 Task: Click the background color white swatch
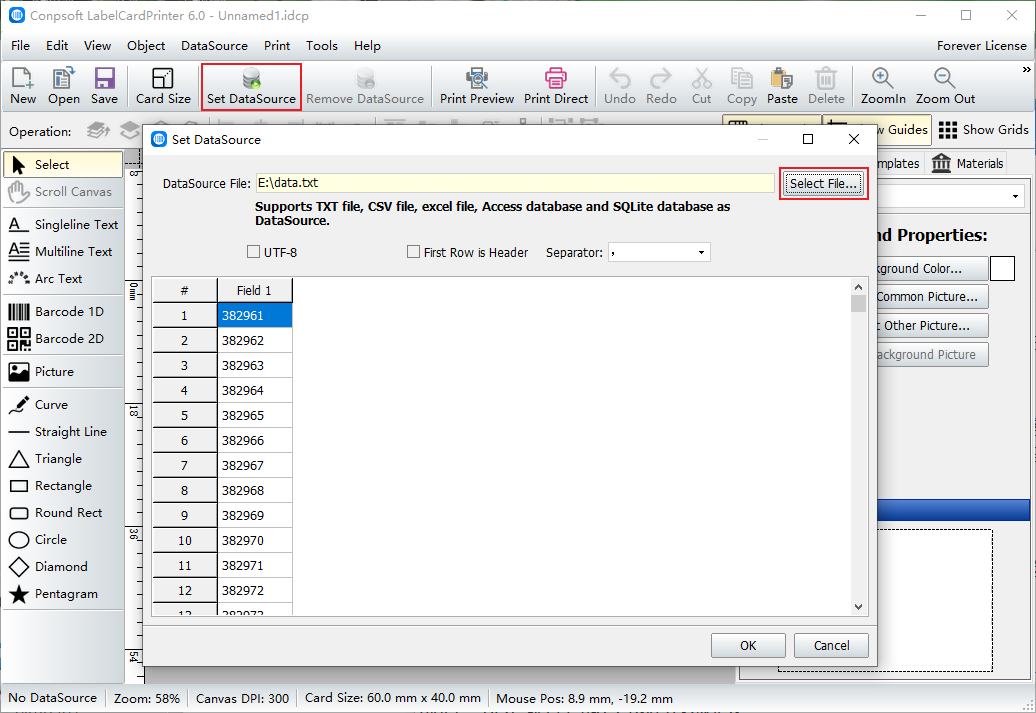point(1002,268)
